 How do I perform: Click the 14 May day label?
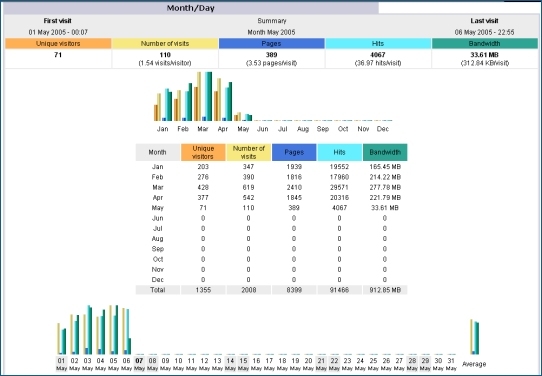click(230, 364)
